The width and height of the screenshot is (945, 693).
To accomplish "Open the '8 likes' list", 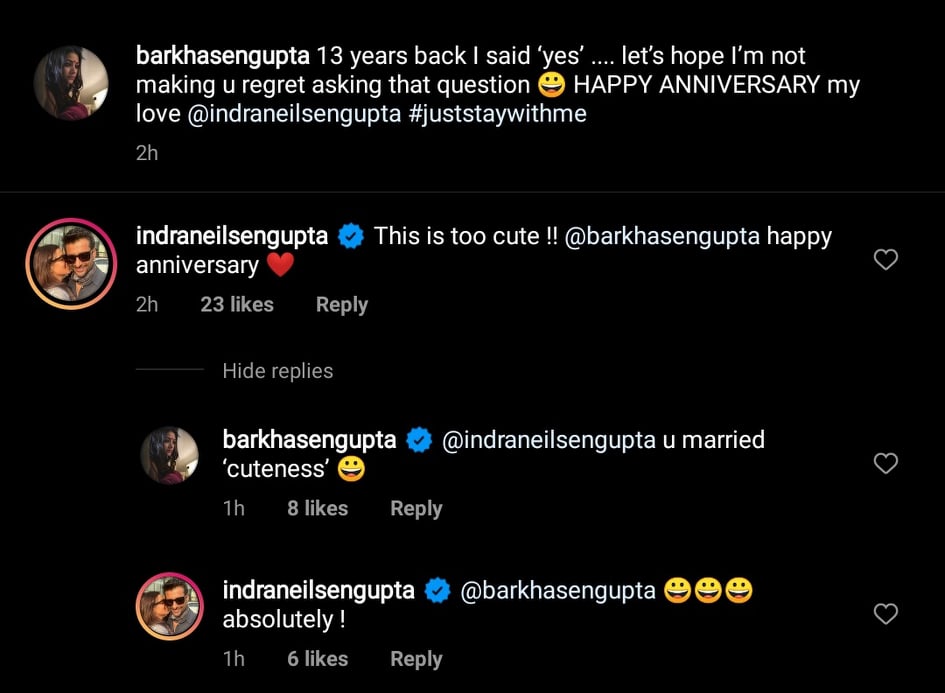I will click(x=317, y=508).
